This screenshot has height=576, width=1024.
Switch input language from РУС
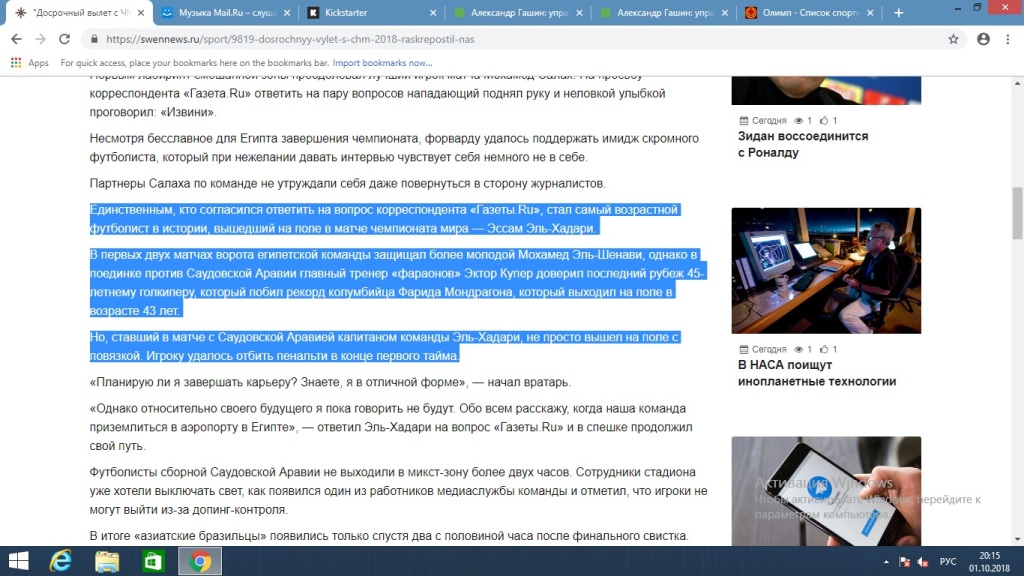click(x=948, y=562)
